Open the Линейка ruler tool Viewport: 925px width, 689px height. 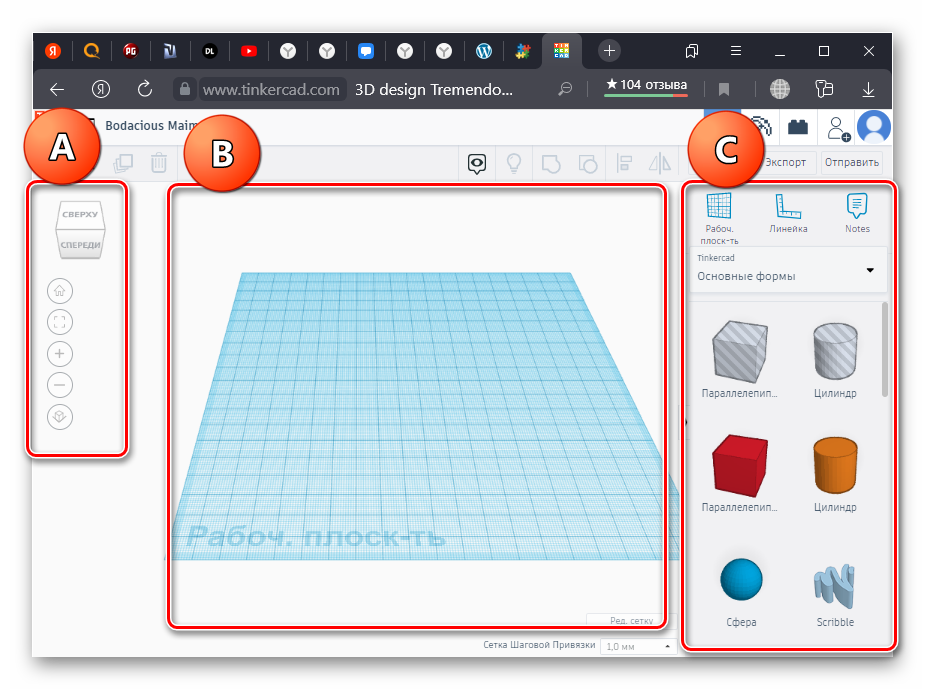[788, 213]
